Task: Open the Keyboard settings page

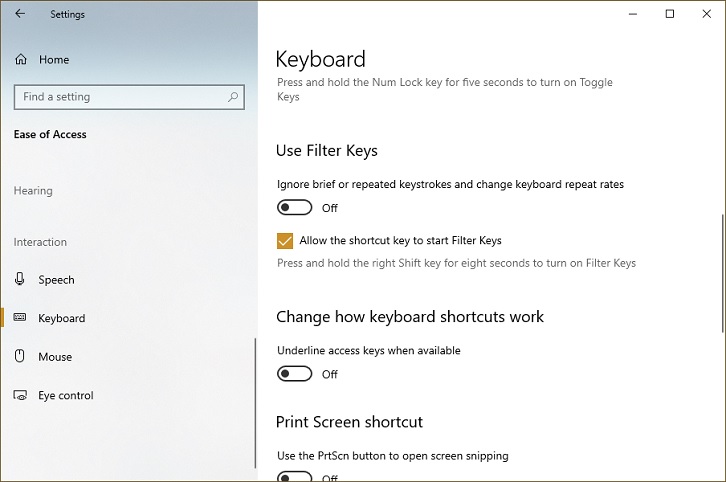Action: tap(62, 318)
